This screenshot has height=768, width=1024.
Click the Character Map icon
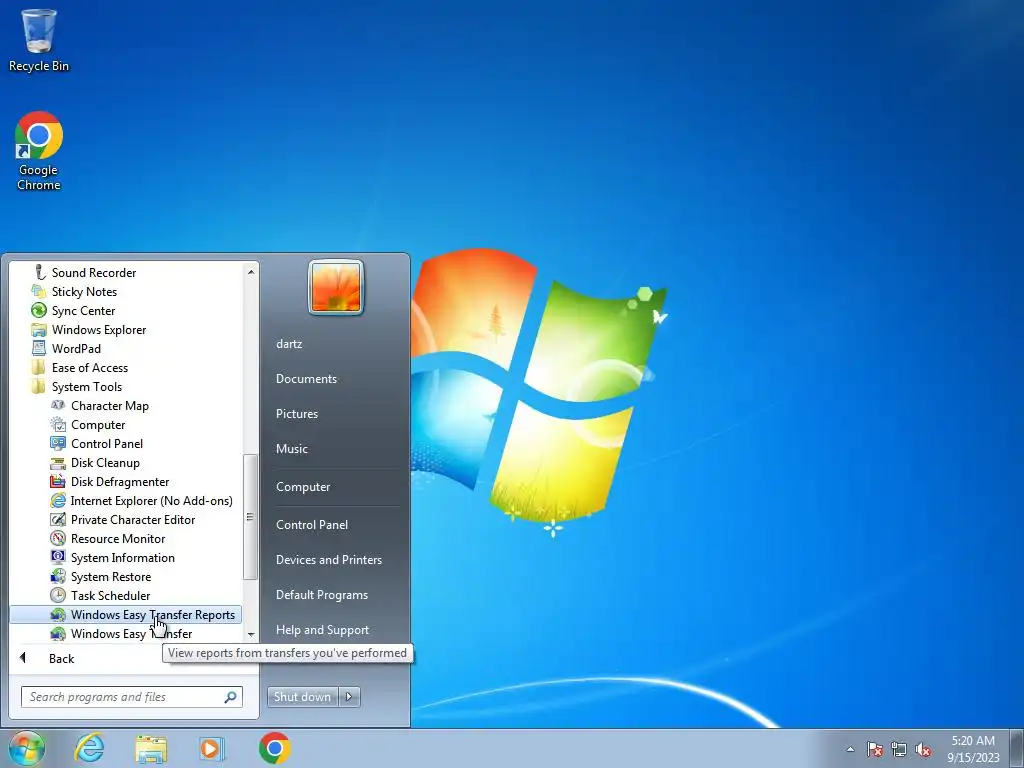click(58, 406)
